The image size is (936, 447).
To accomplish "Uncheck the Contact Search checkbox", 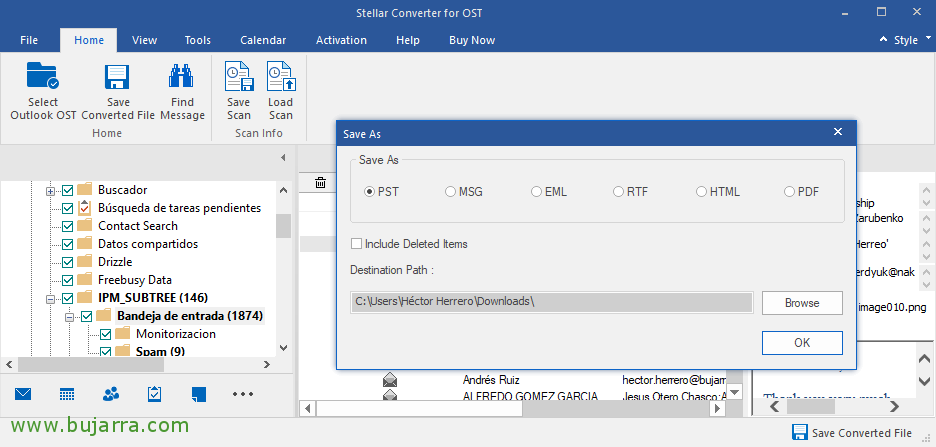I will click(67, 226).
